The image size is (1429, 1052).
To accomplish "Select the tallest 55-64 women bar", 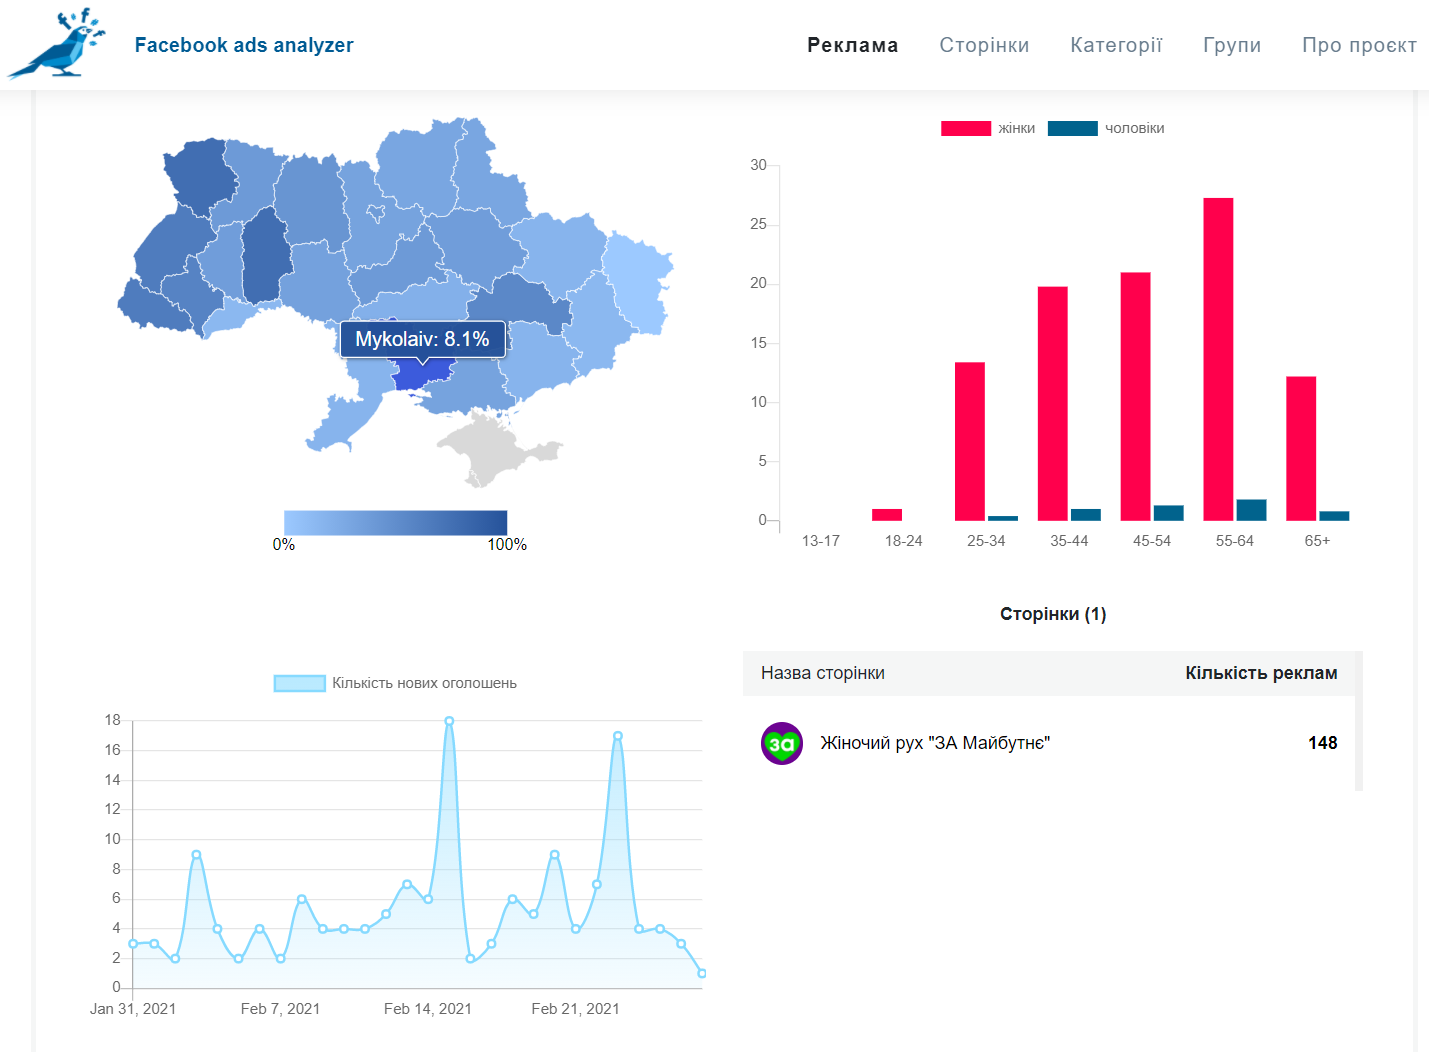I will 1218,359.
